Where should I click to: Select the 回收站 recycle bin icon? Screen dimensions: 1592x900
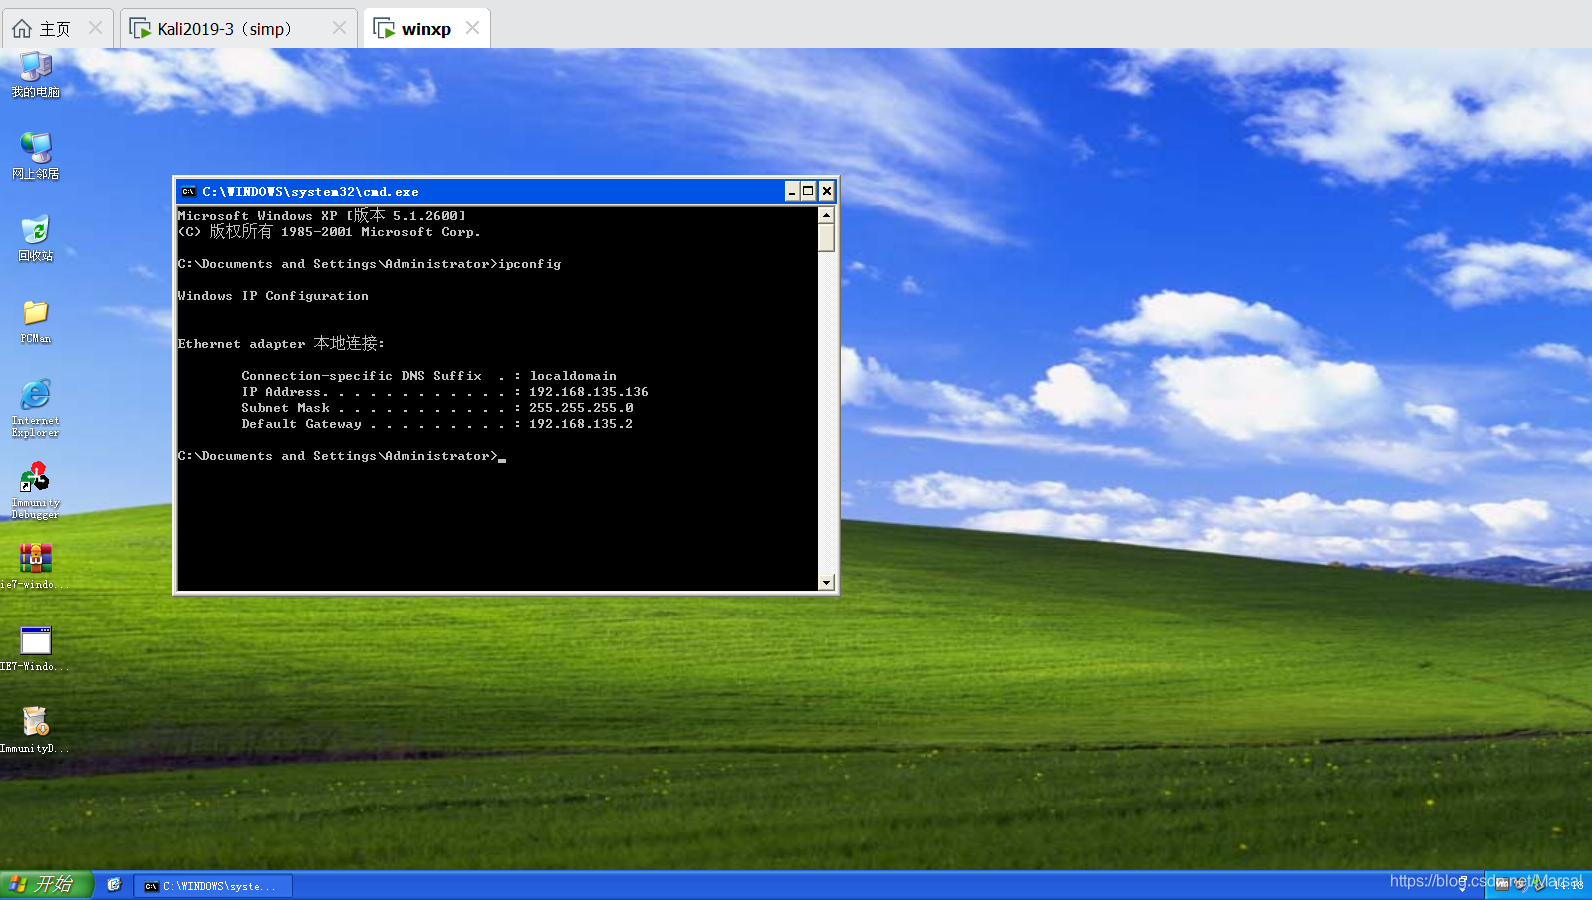36,238
